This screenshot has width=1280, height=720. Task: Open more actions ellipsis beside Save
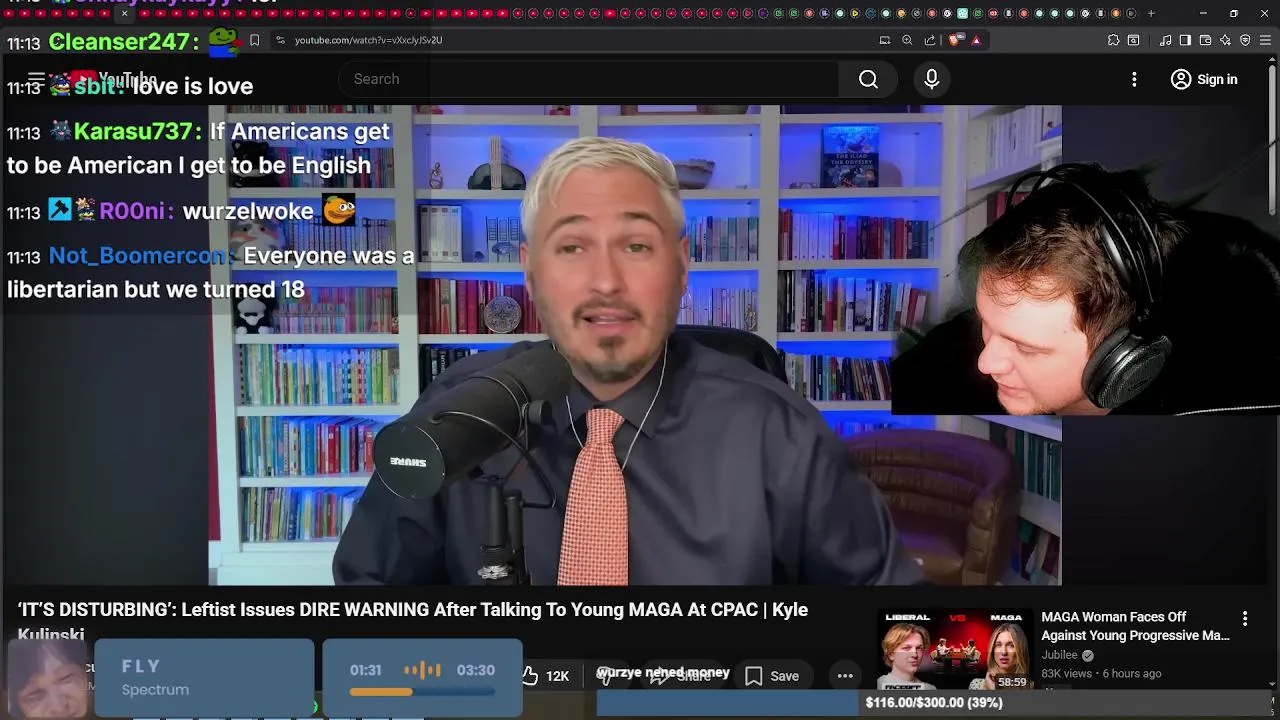(845, 676)
